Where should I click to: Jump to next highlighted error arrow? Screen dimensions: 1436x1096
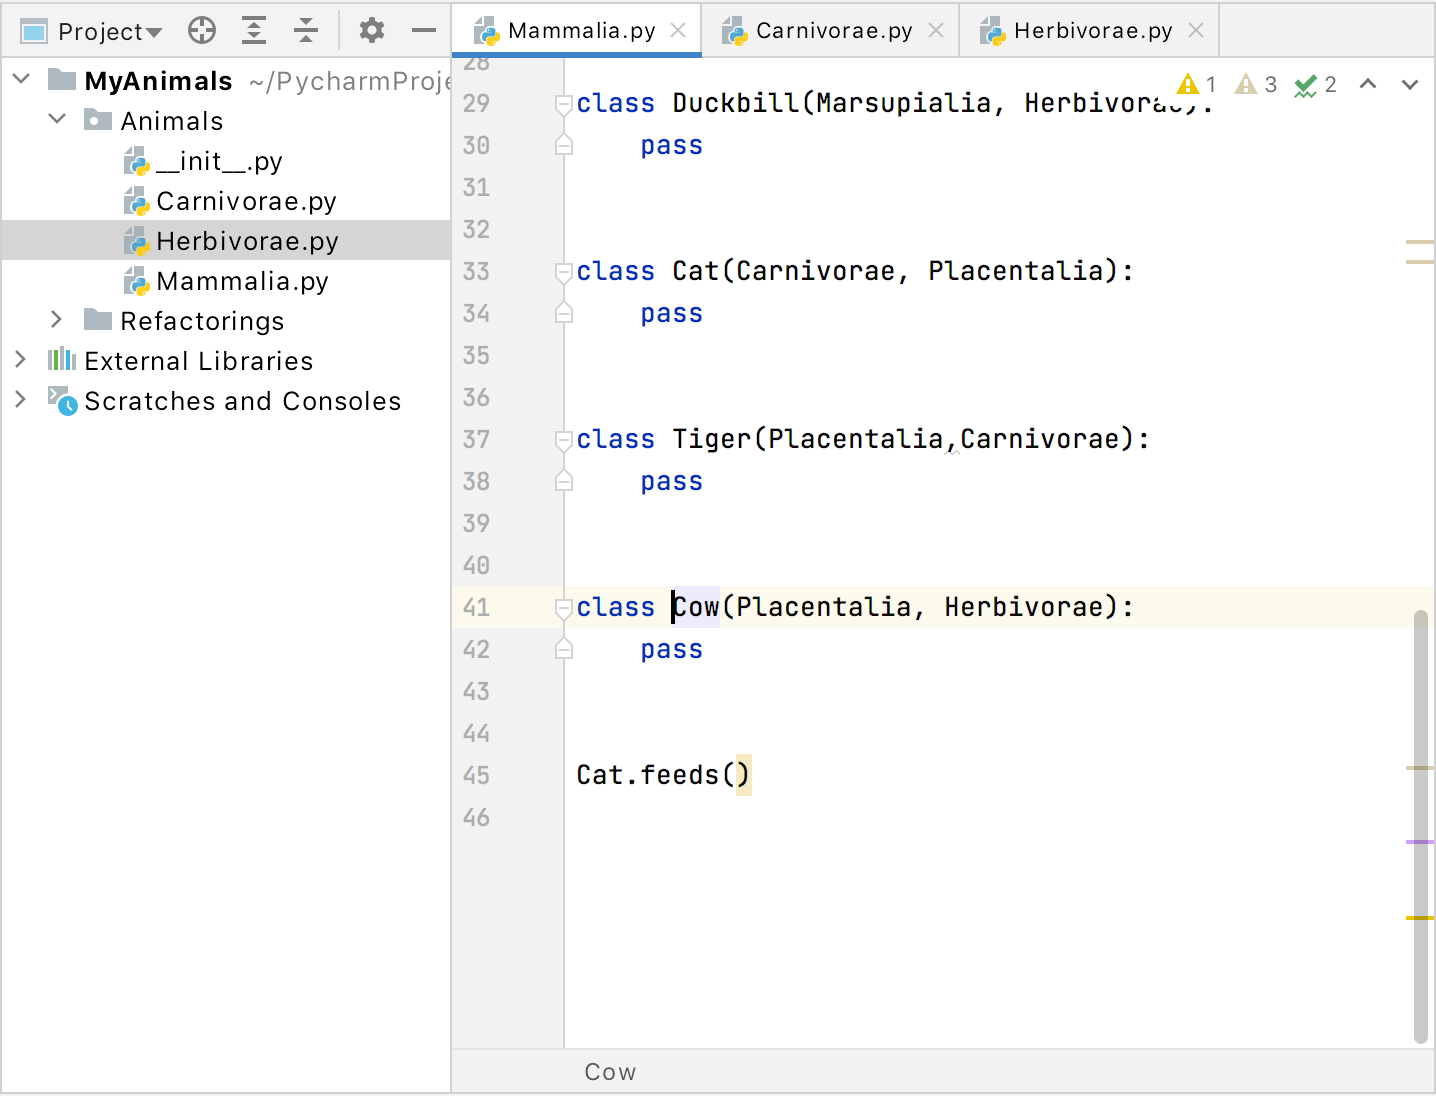pyautogui.click(x=1410, y=85)
